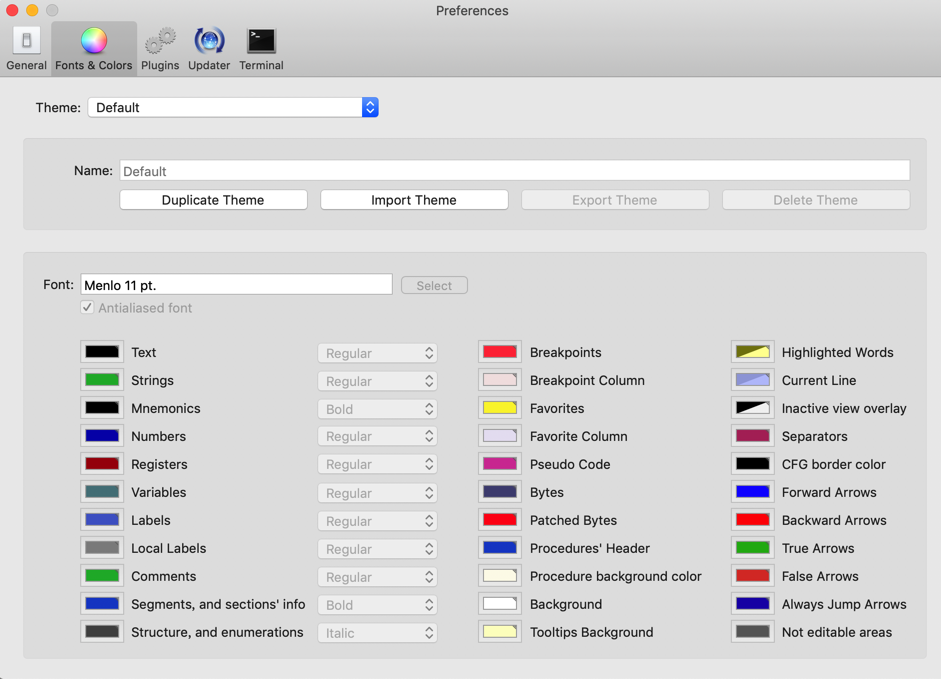This screenshot has width=941, height=679.
Task: Open font style dropdown for Registers
Action: point(377,464)
